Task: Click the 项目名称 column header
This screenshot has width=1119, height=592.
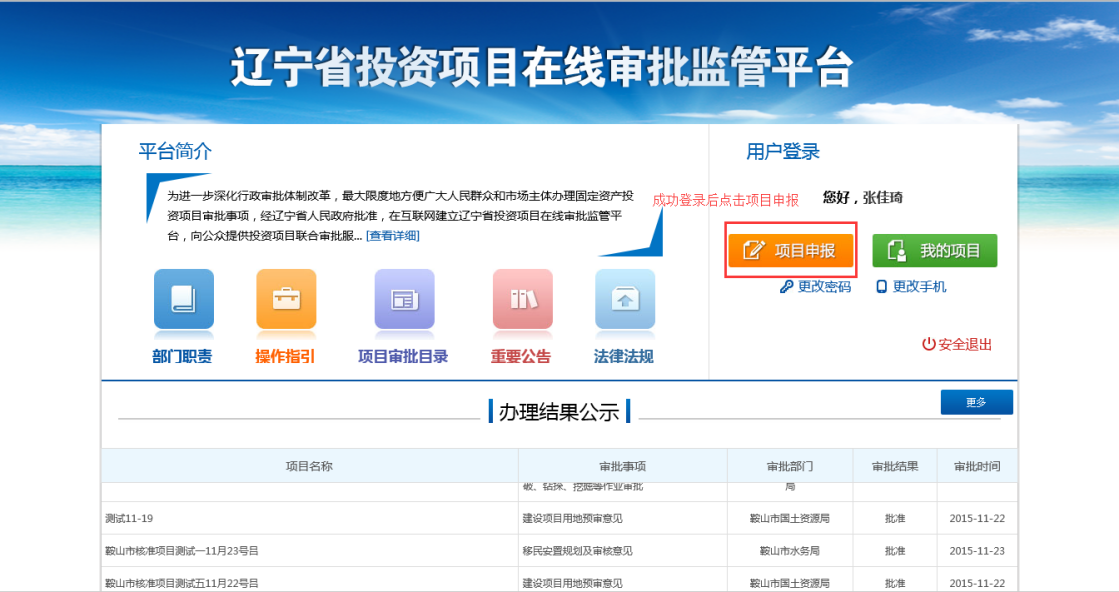Action: point(309,466)
